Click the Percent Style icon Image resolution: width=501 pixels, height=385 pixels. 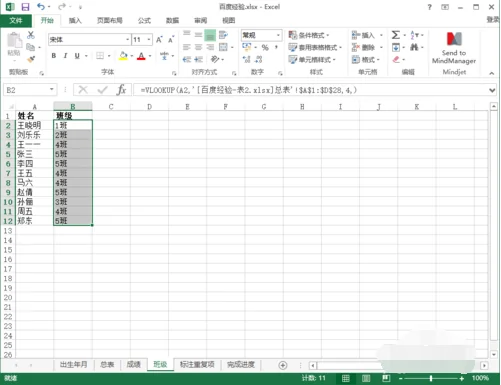265,47
